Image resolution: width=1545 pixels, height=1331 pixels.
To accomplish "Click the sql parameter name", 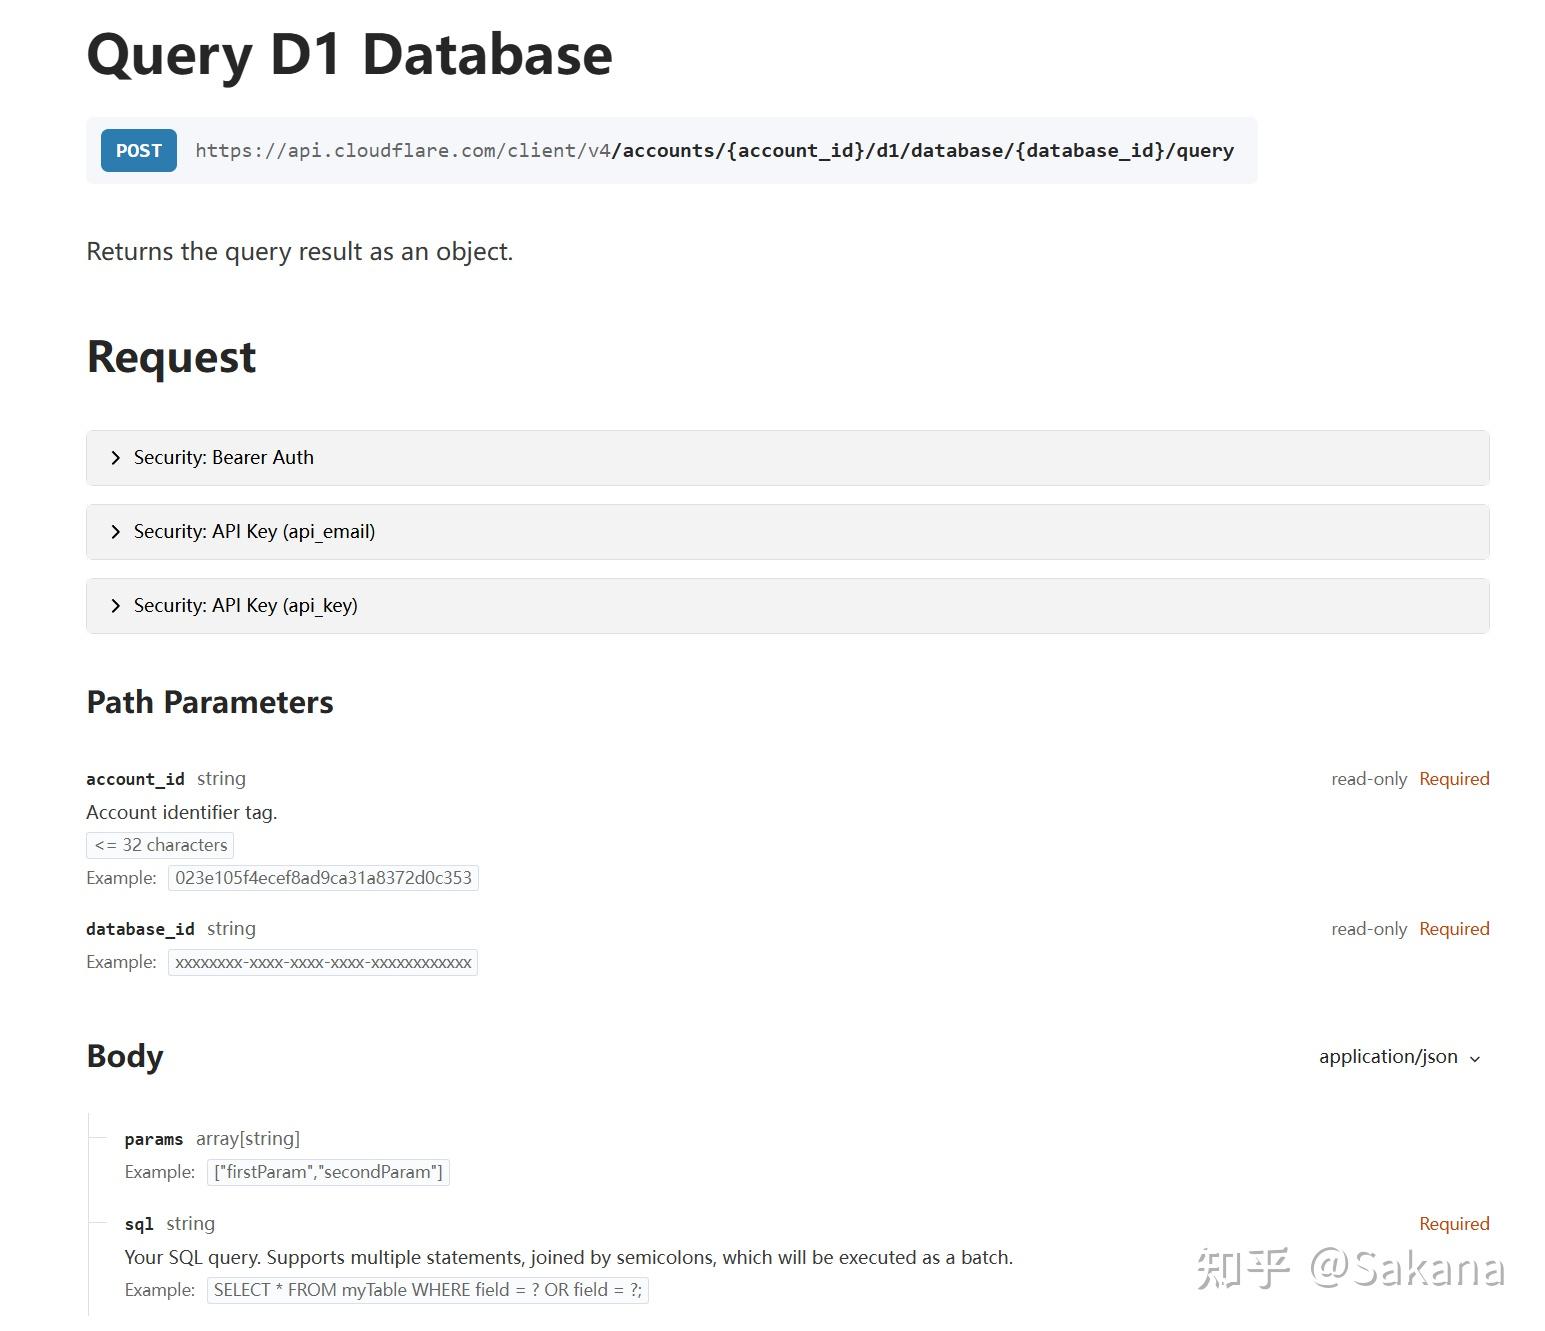I will tap(139, 1223).
